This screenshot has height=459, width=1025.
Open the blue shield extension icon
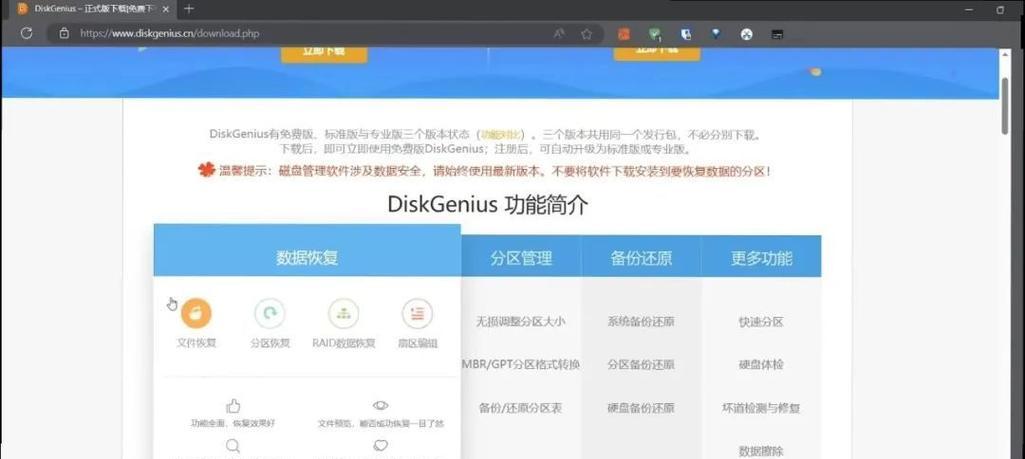tap(686, 34)
